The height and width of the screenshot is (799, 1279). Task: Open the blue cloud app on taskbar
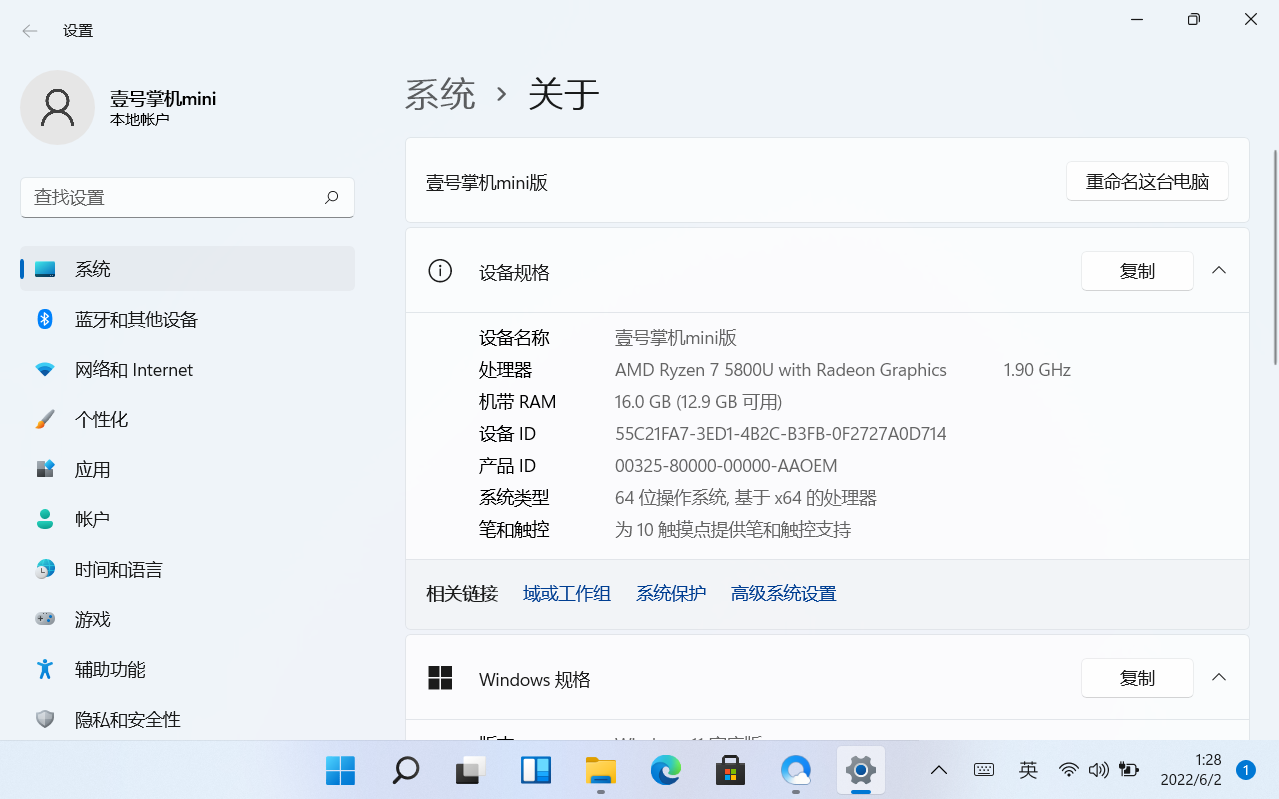tap(795, 770)
